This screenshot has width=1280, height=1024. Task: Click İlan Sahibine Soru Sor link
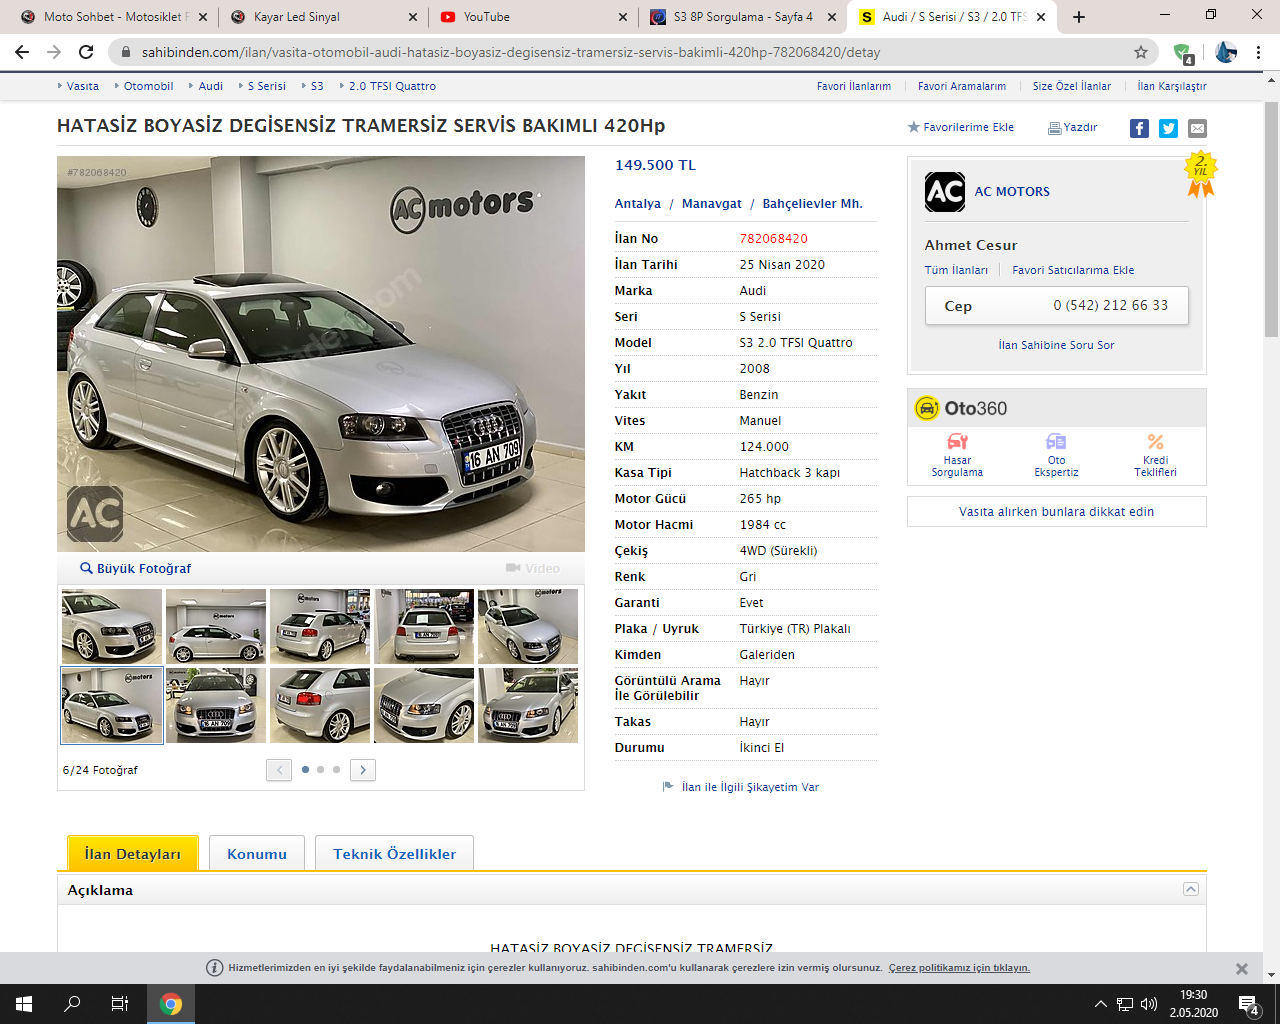coord(1056,345)
